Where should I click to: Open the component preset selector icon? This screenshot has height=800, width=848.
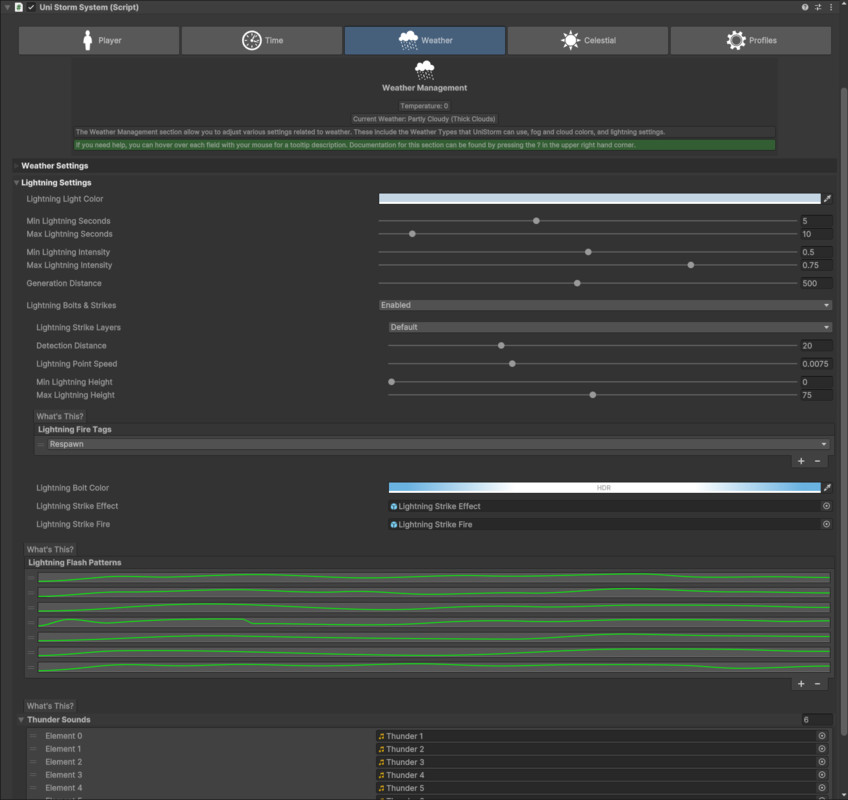pos(818,7)
